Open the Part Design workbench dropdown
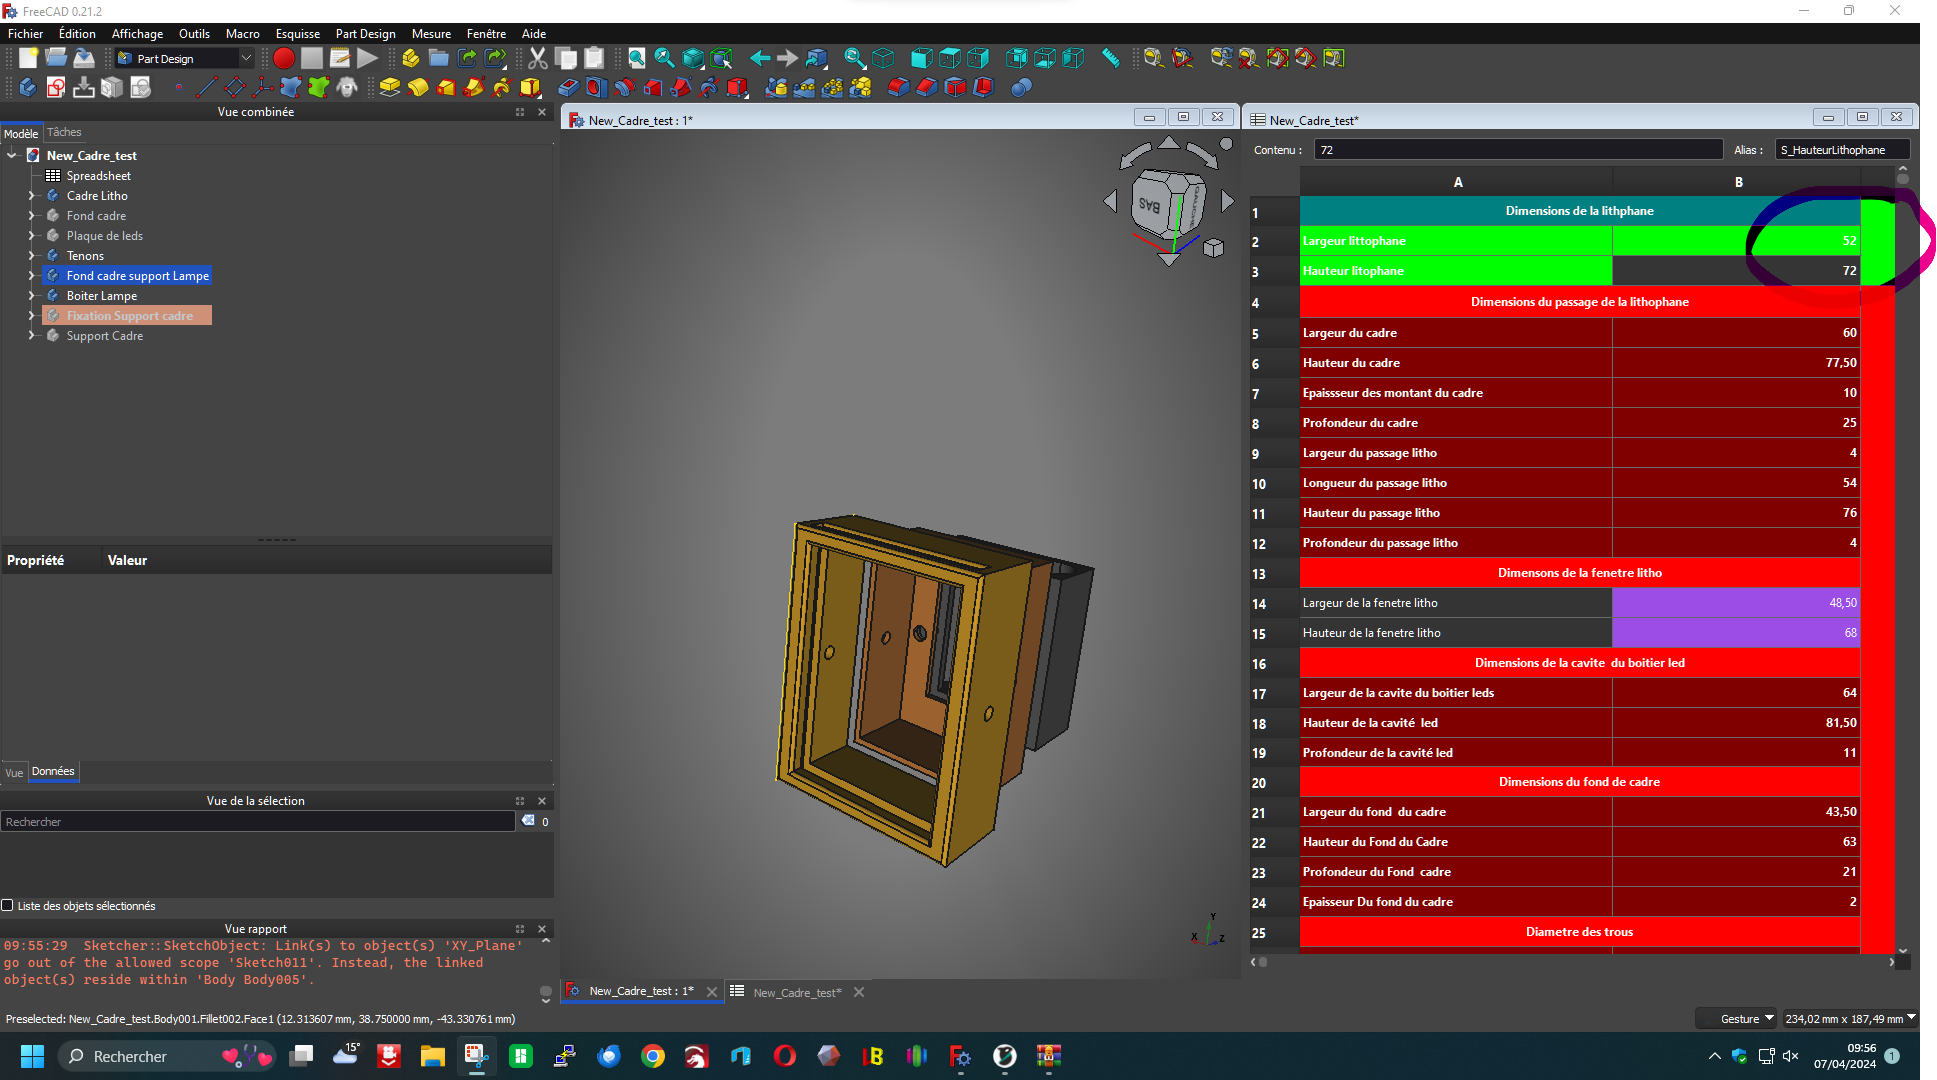The width and height of the screenshot is (1937, 1080). (186, 58)
